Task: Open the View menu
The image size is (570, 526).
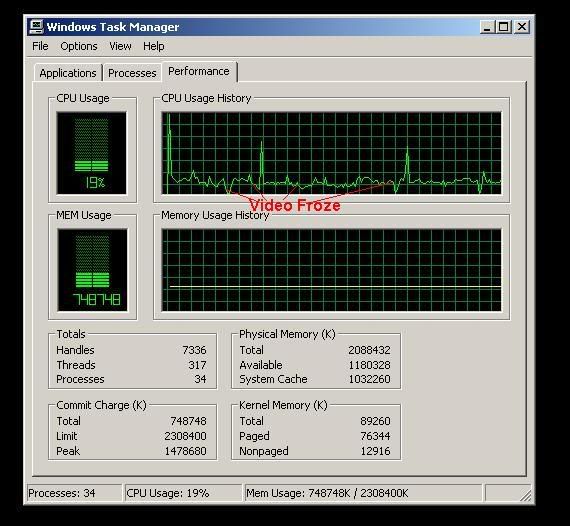Action: (x=120, y=46)
